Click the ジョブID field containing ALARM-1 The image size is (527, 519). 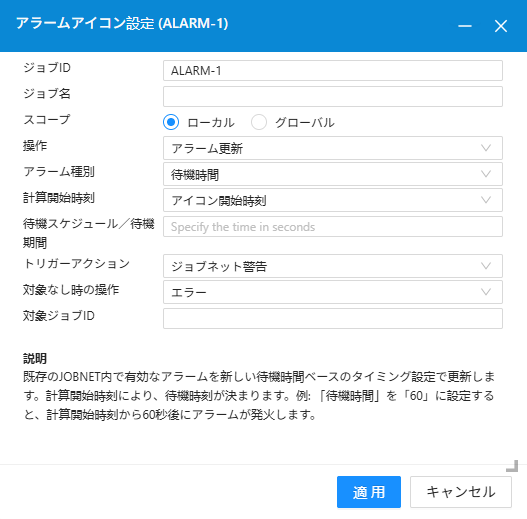pos(333,71)
